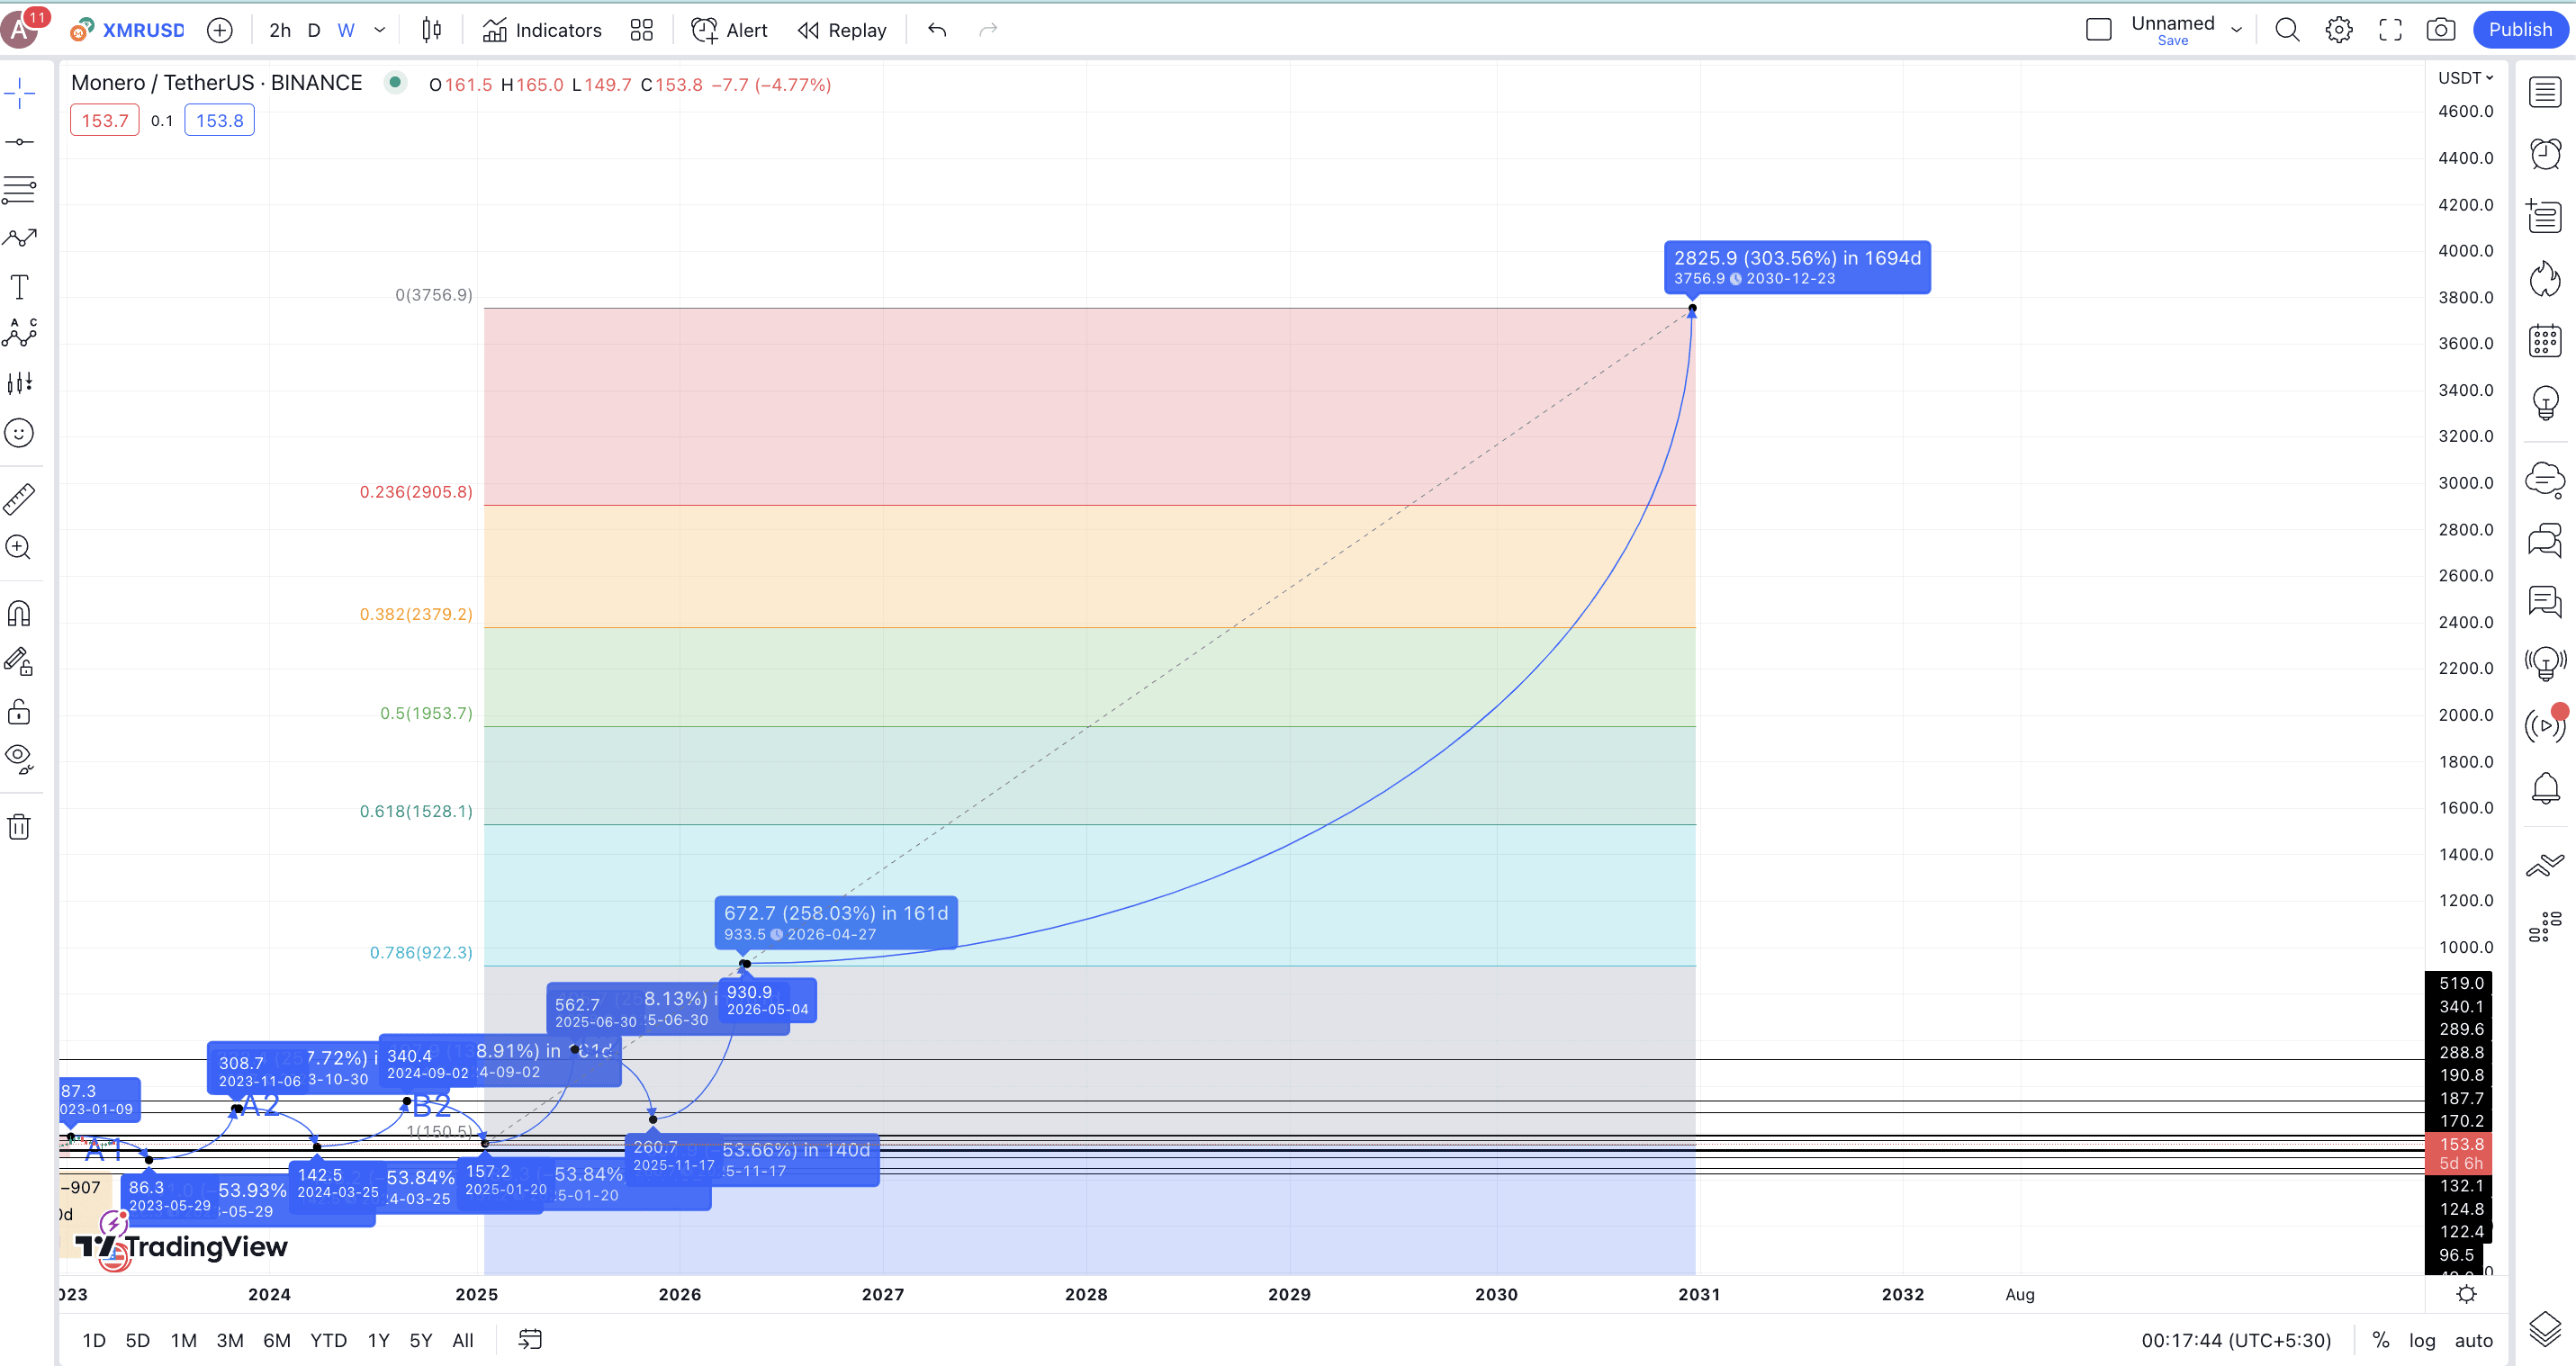Open the Measure ruler tool

tap(19, 498)
